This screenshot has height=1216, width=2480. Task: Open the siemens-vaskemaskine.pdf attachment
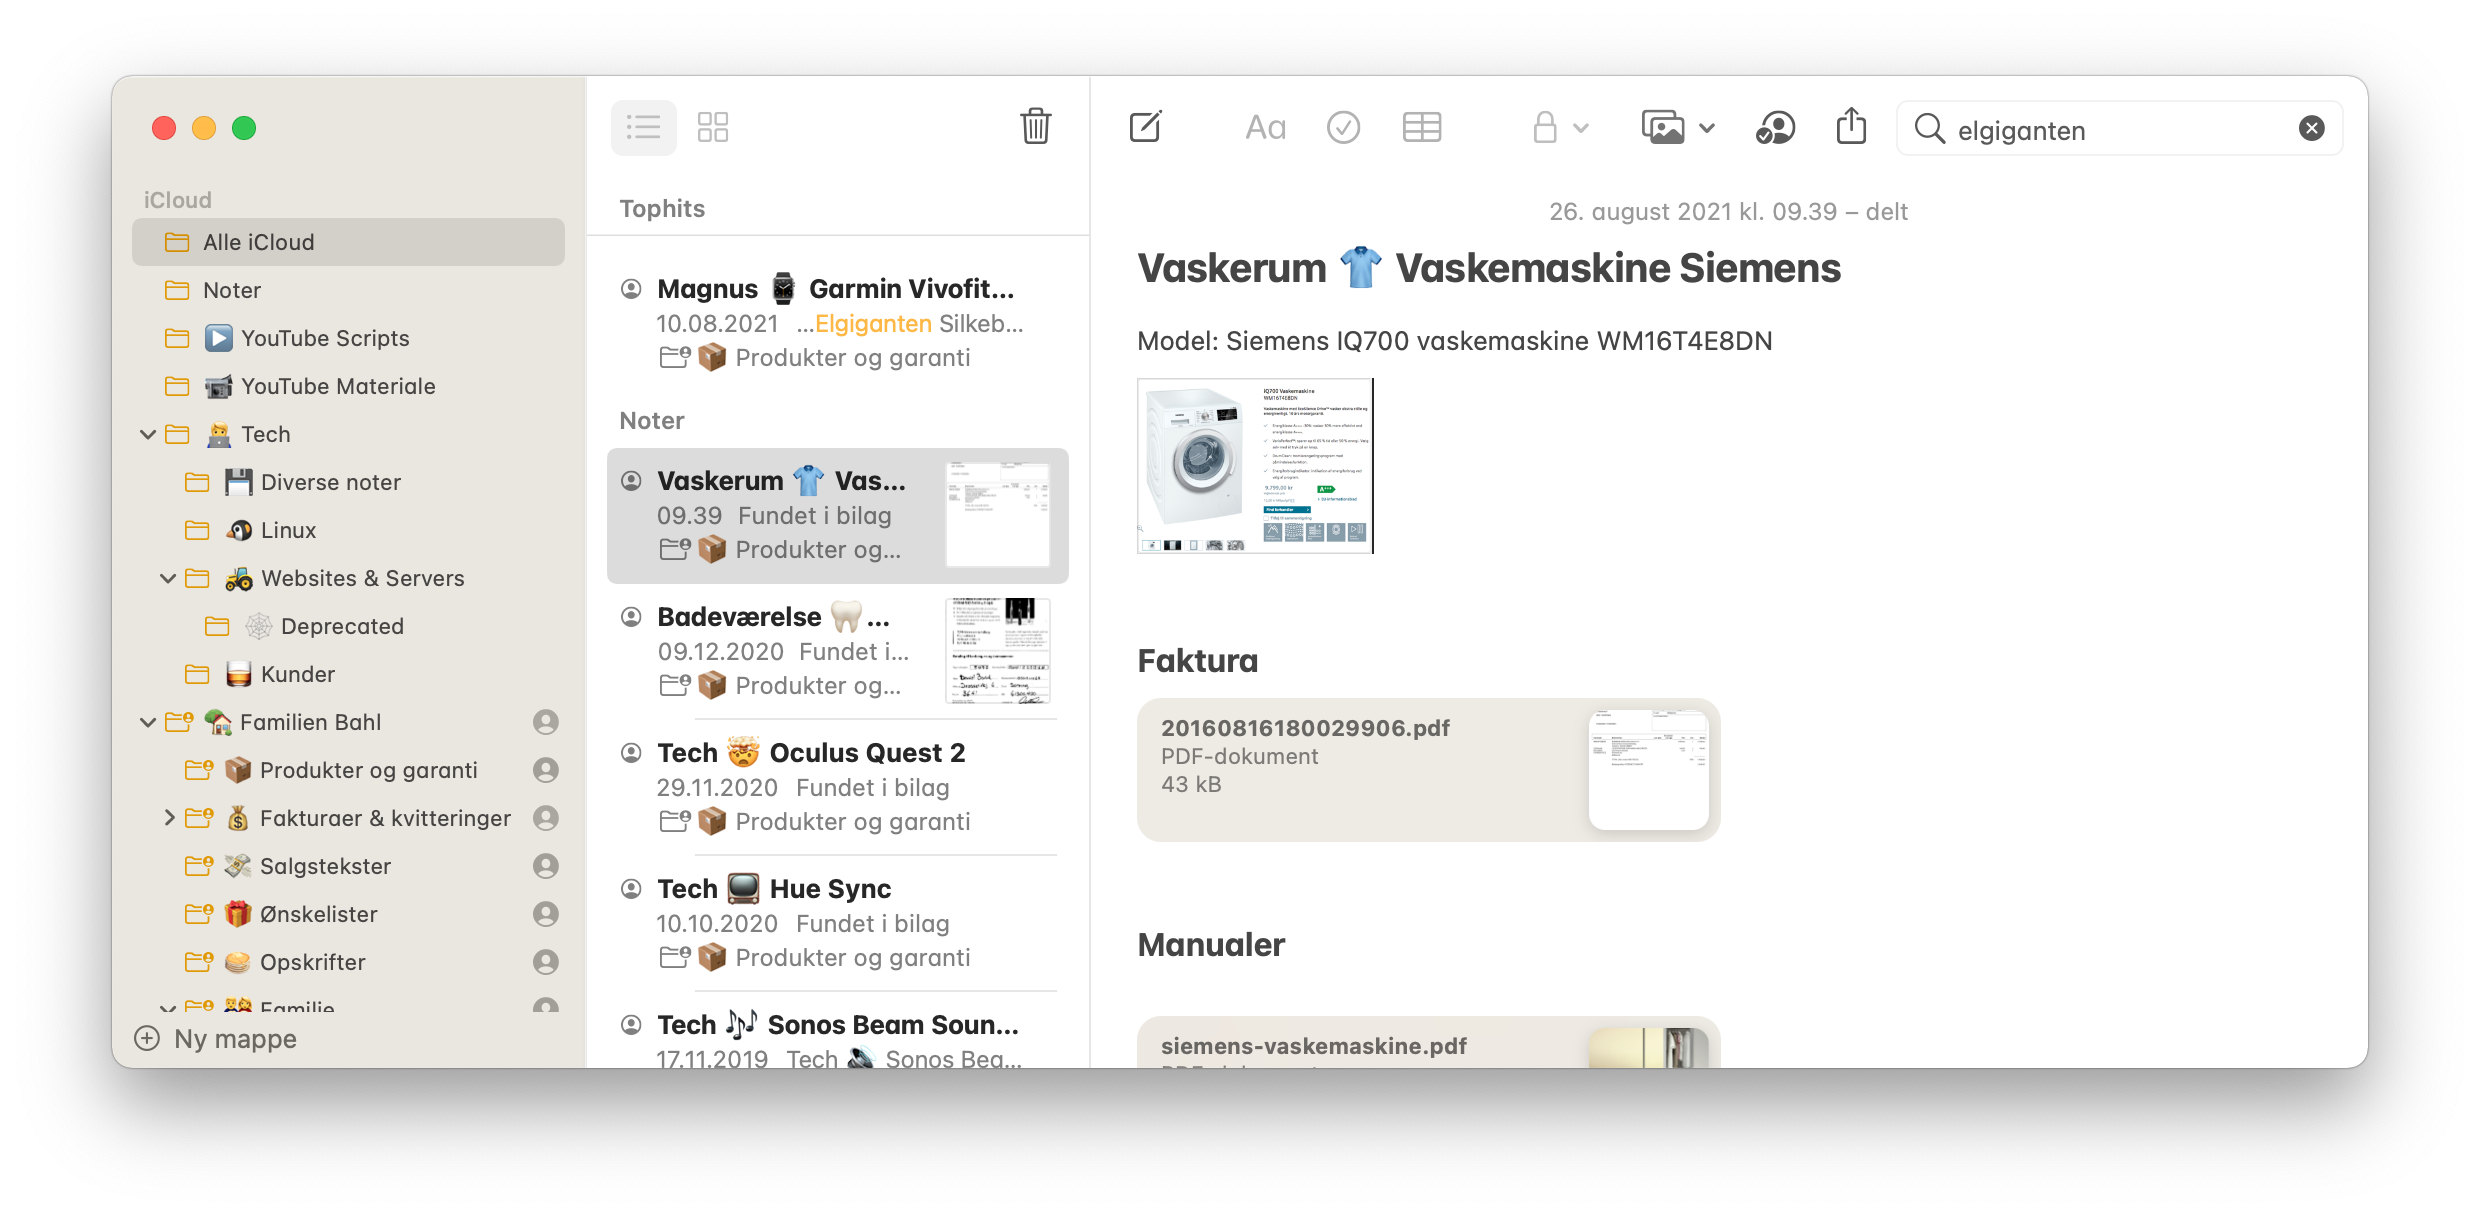1428,1043
